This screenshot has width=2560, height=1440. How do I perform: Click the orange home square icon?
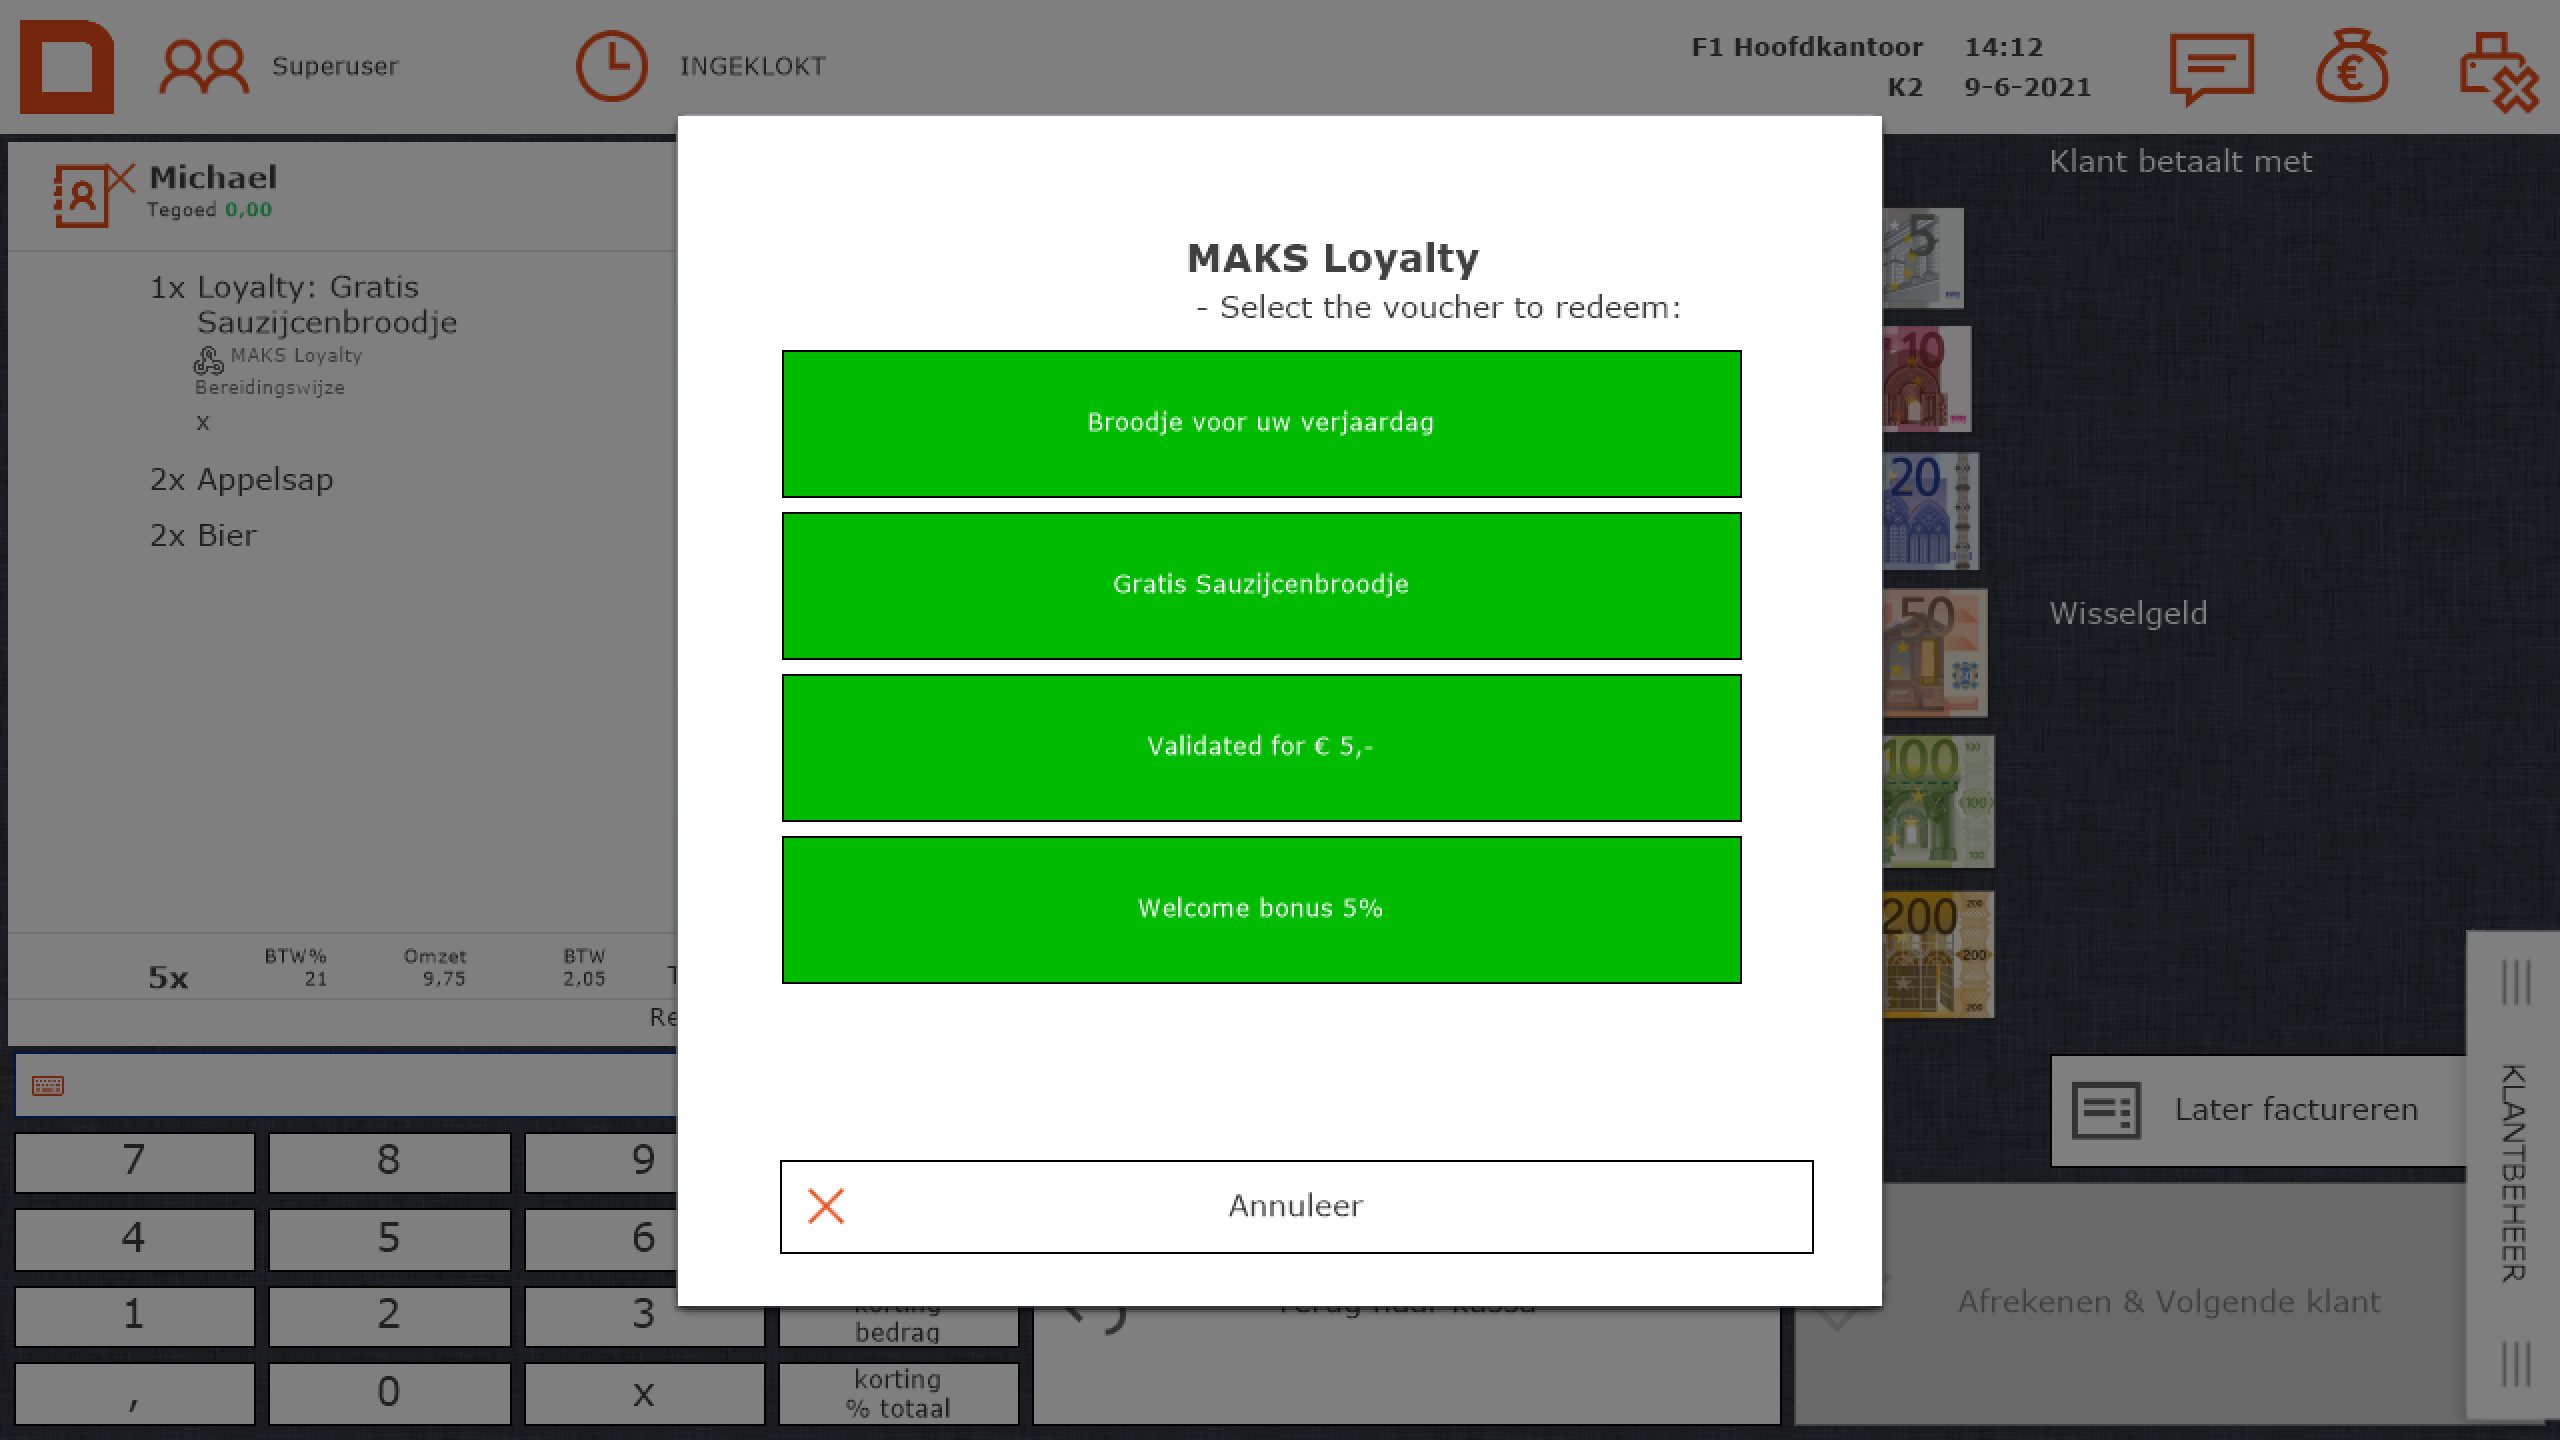(66, 67)
